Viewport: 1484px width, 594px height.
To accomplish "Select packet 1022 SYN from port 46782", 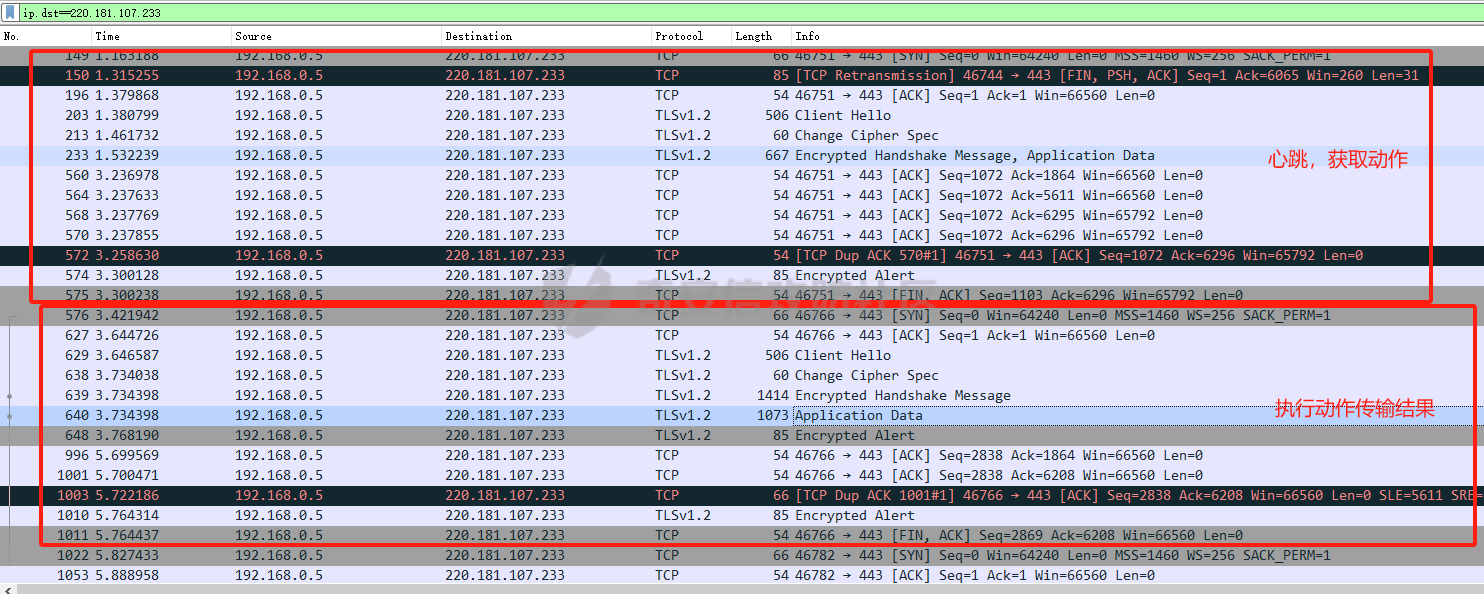I will 742,555.
